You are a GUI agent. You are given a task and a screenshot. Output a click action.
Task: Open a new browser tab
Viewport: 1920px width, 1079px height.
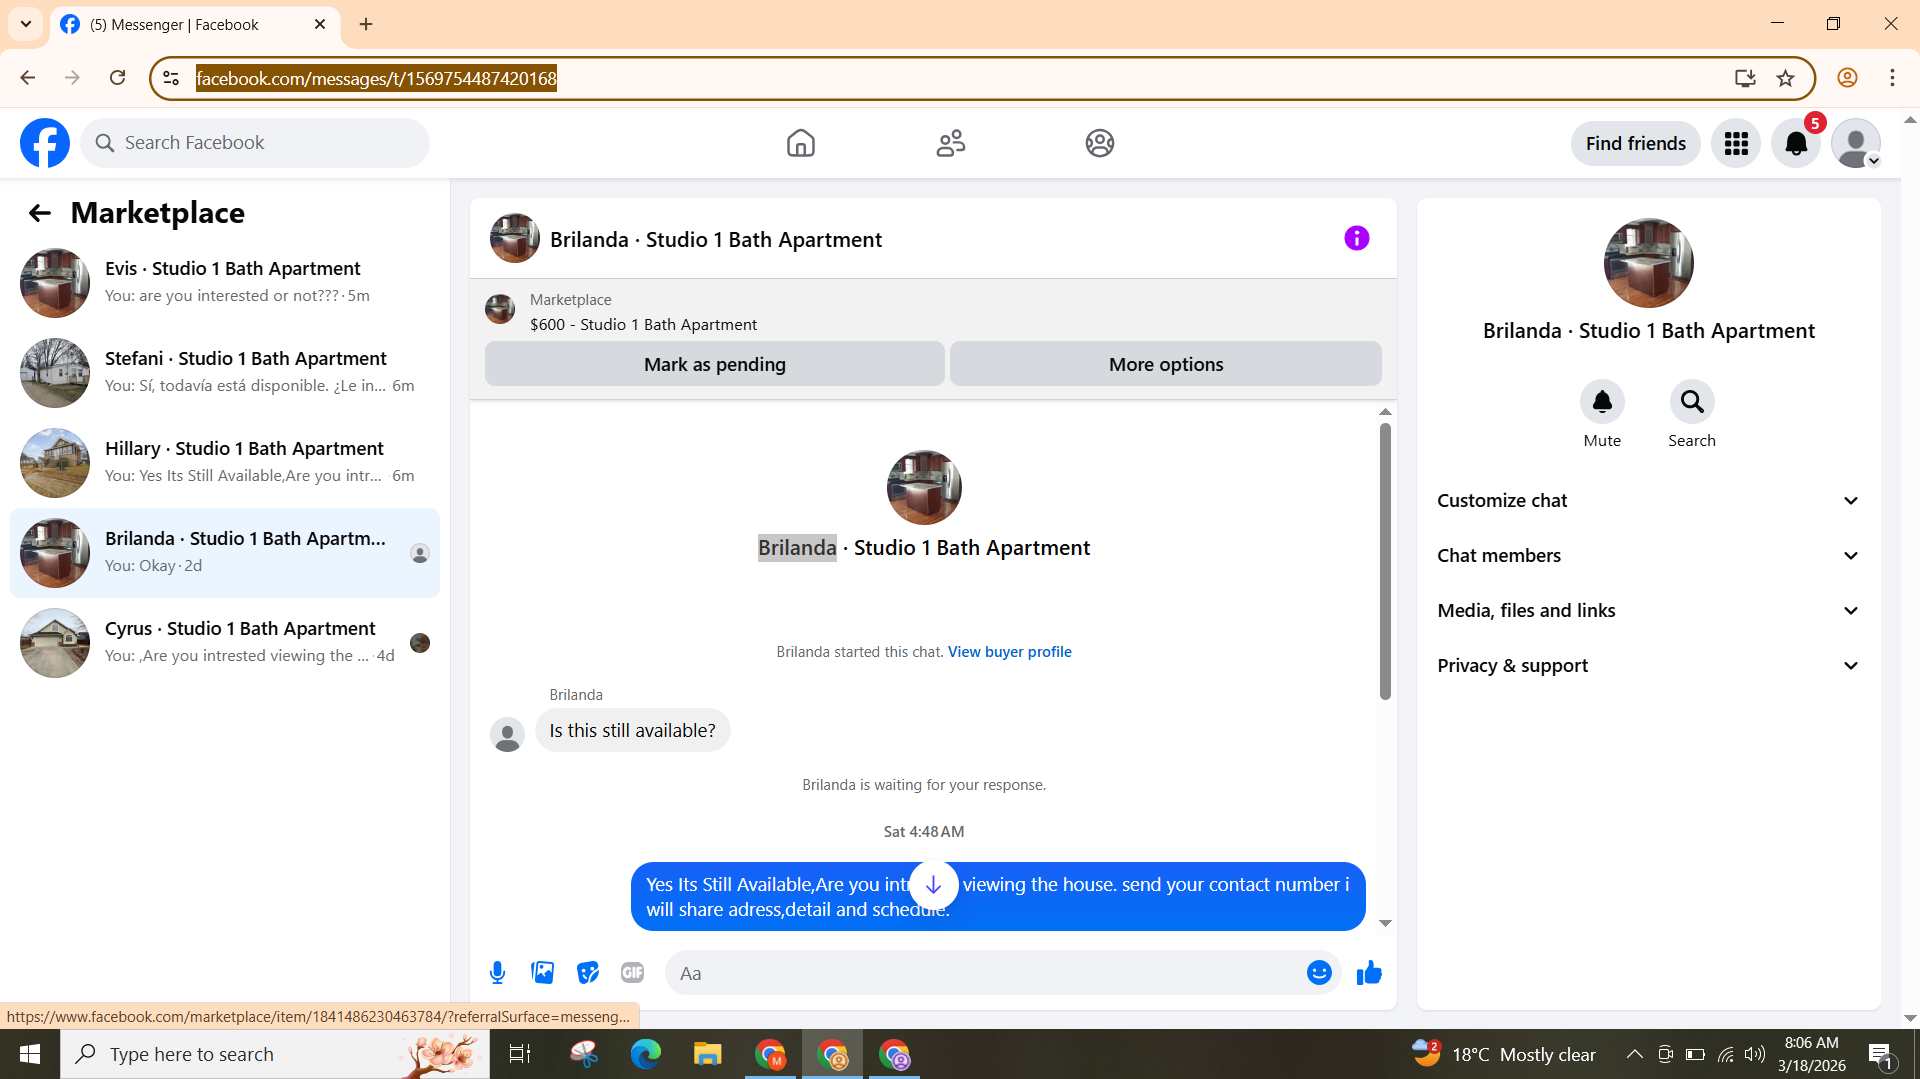click(366, 24)
